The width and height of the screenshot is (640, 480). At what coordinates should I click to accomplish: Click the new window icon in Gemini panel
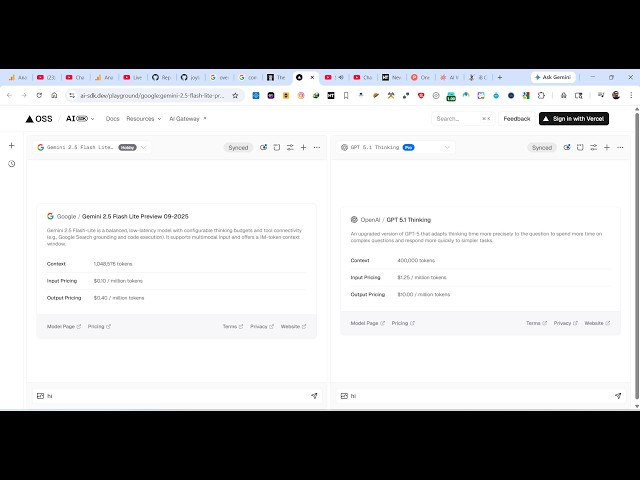pos(277,147)
